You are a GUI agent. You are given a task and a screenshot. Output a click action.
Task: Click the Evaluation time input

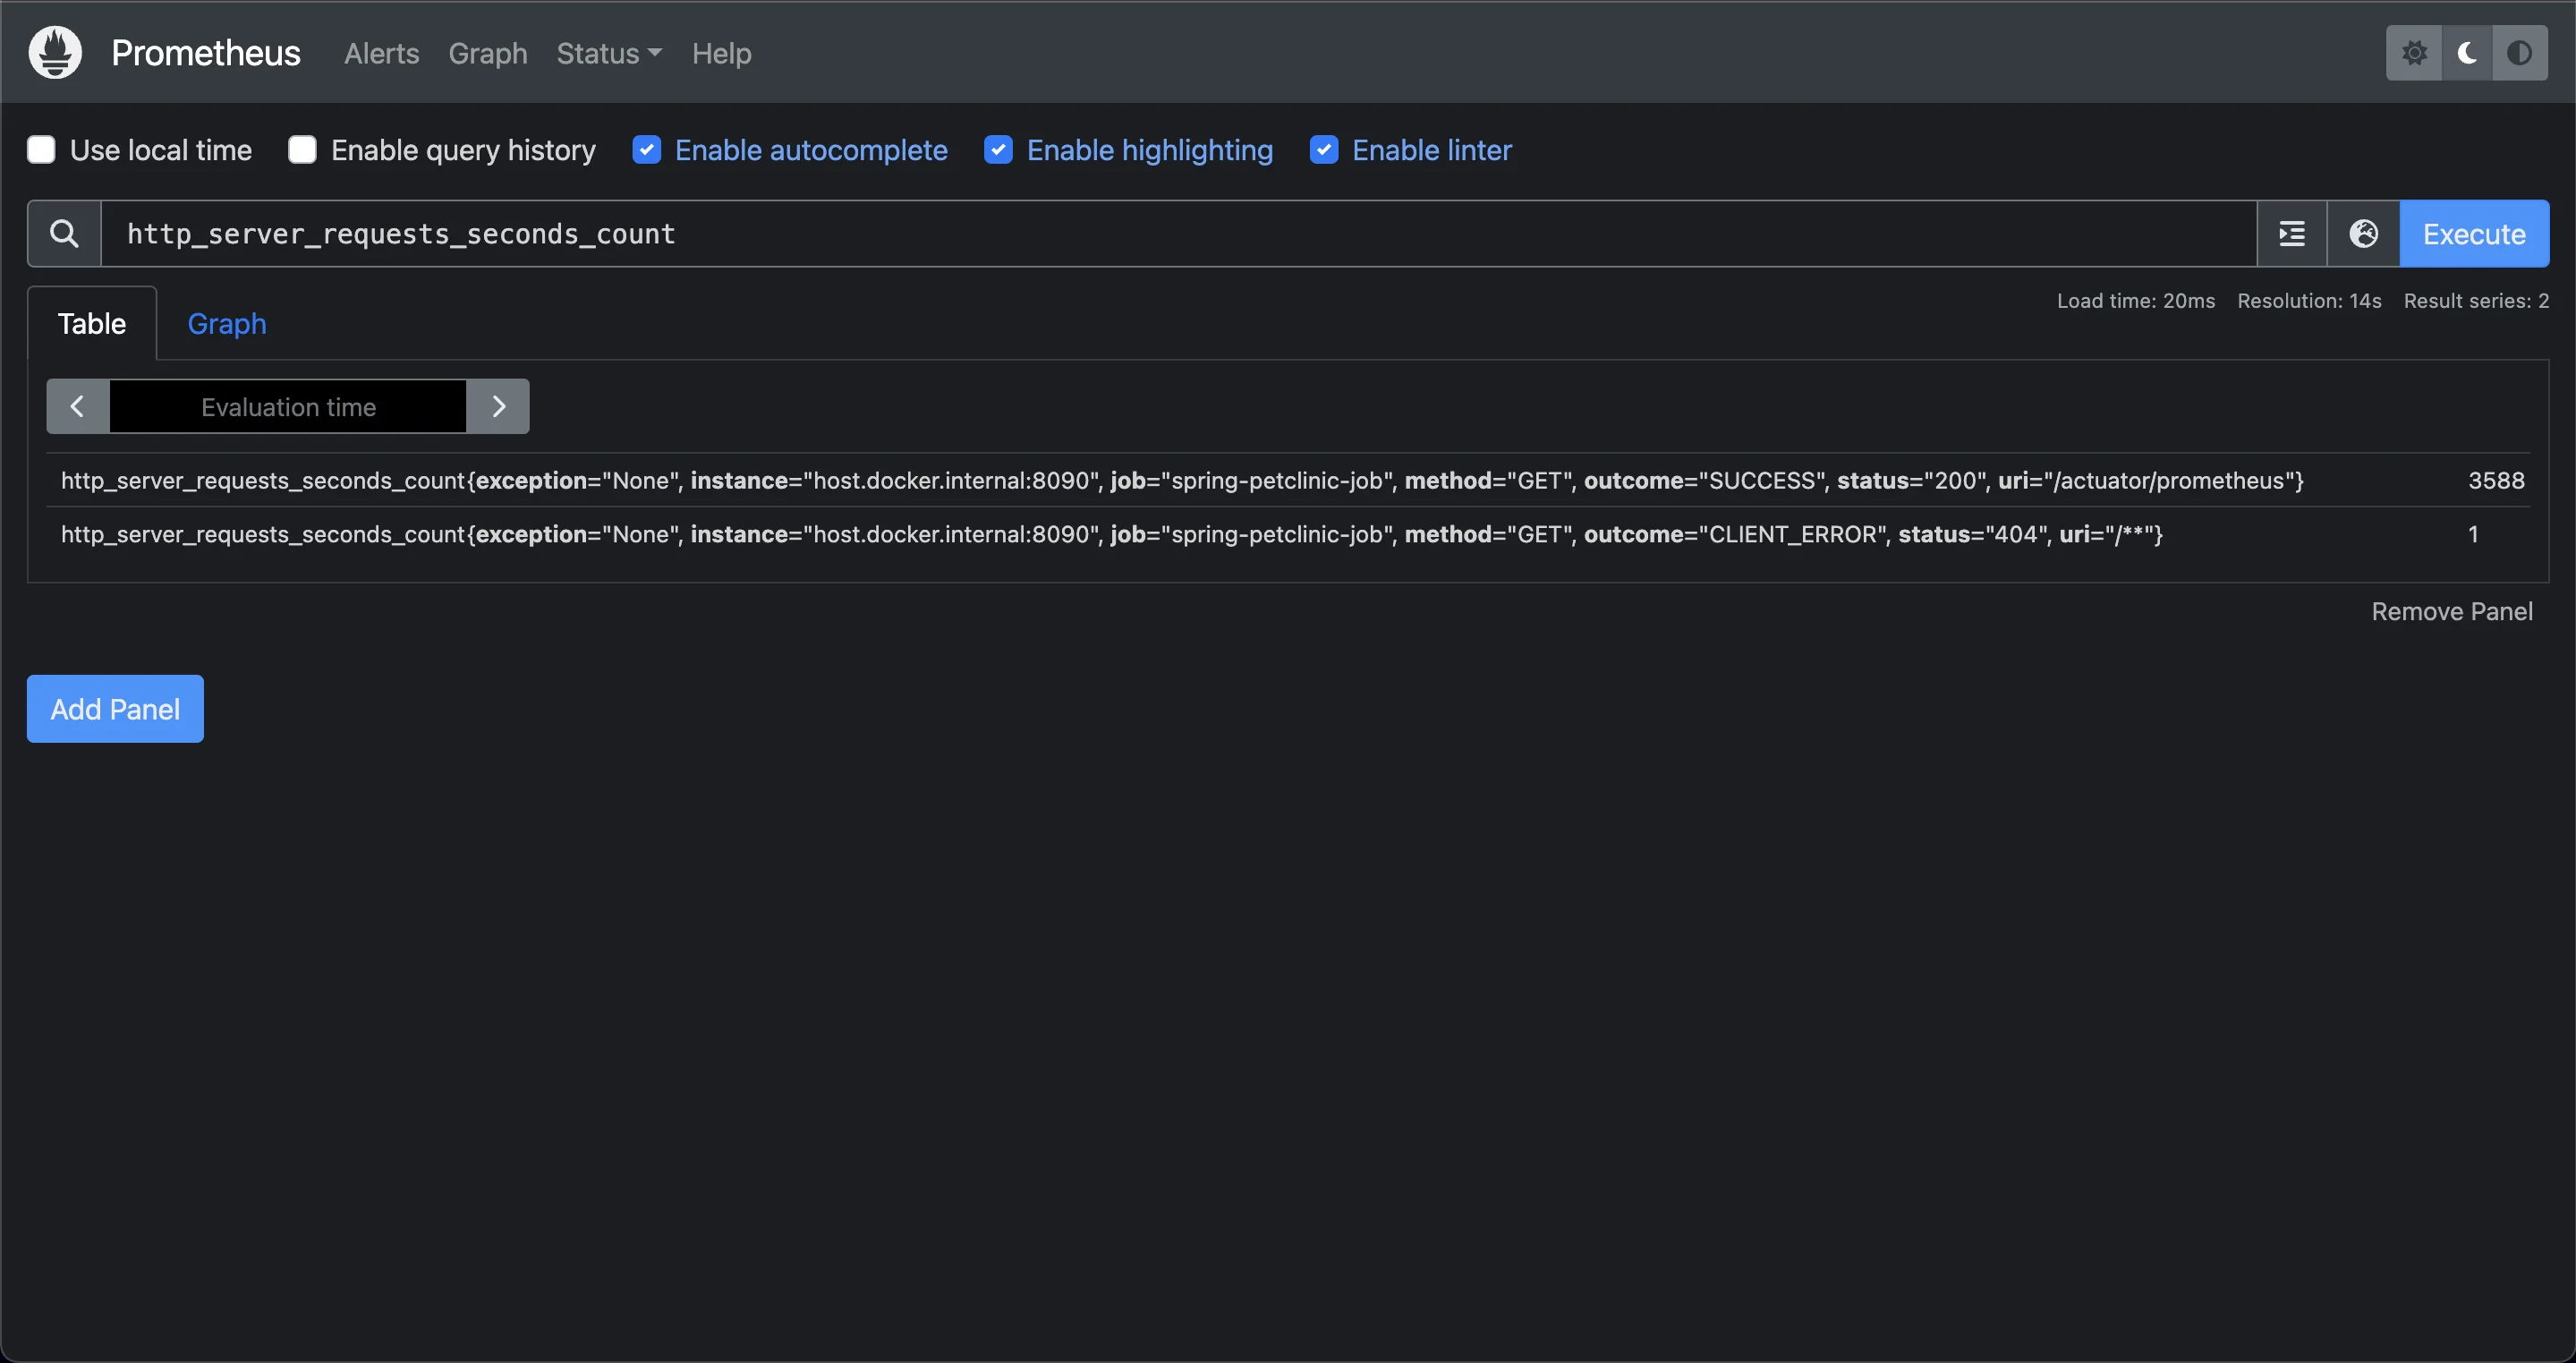click(x=288, y=406)
